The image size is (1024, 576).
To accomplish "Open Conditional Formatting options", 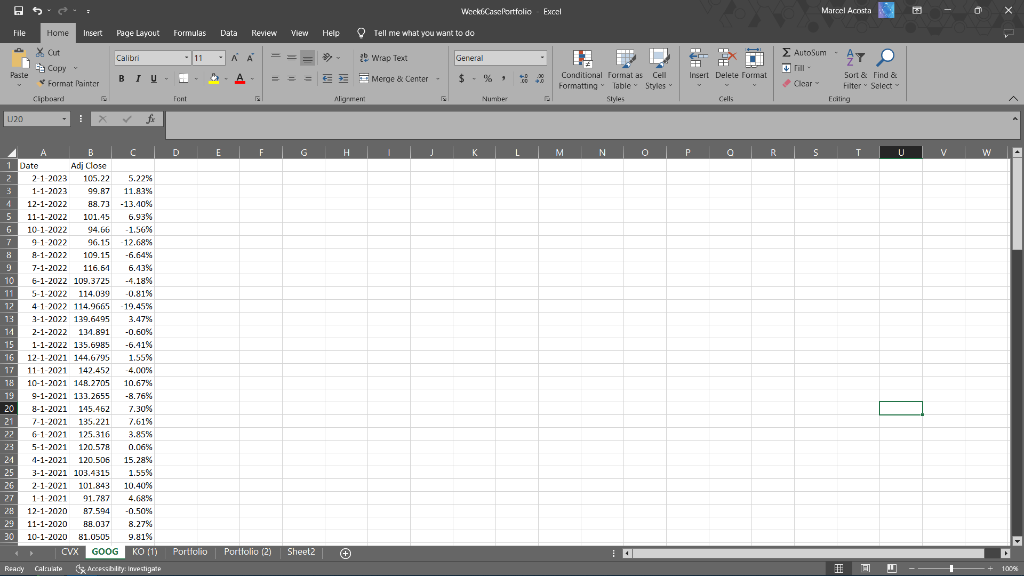I will (x=581, y=69).
